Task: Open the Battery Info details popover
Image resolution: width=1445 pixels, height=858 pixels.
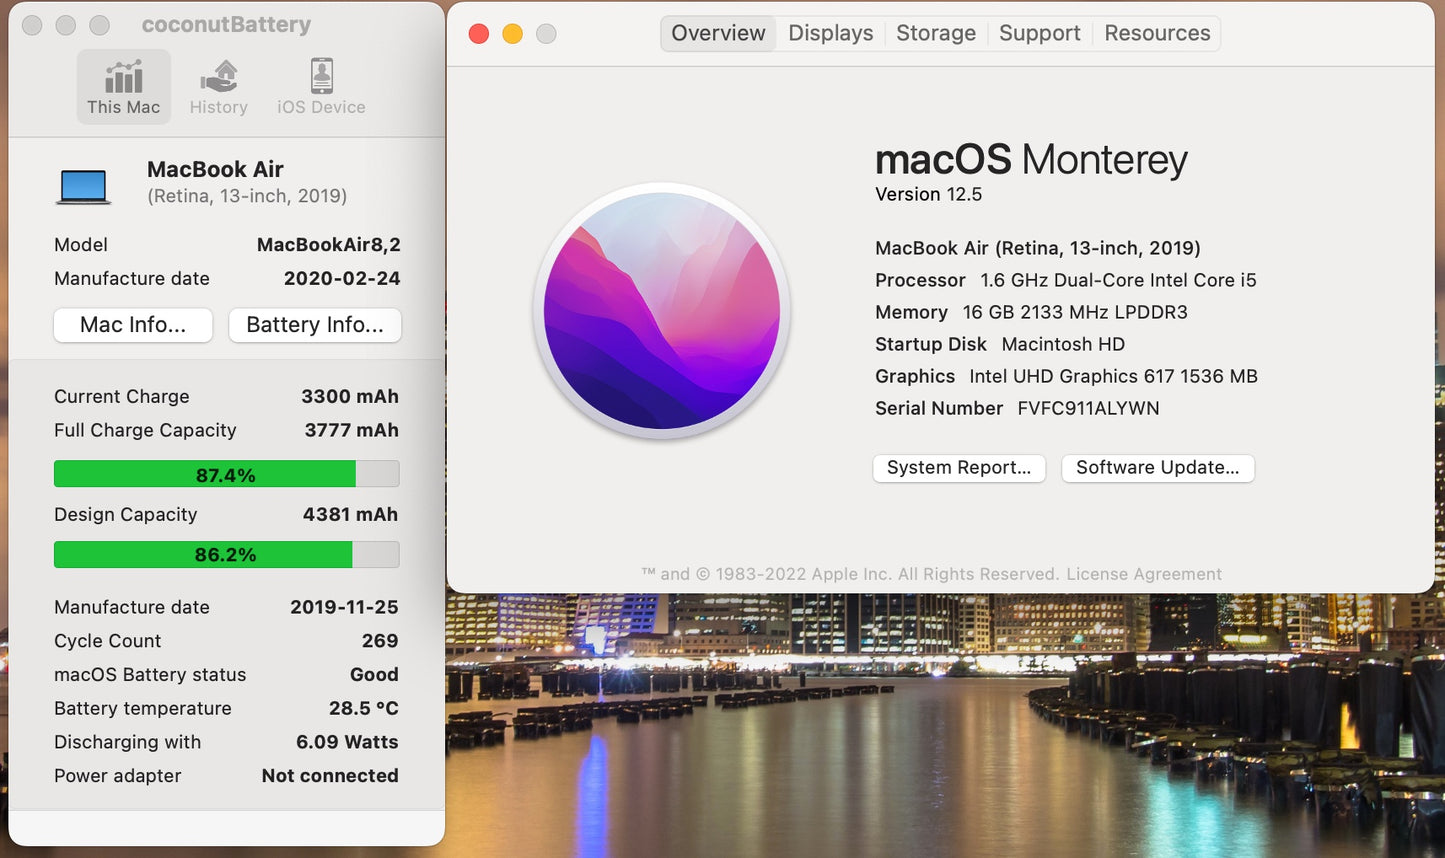Action: (314, 324)
